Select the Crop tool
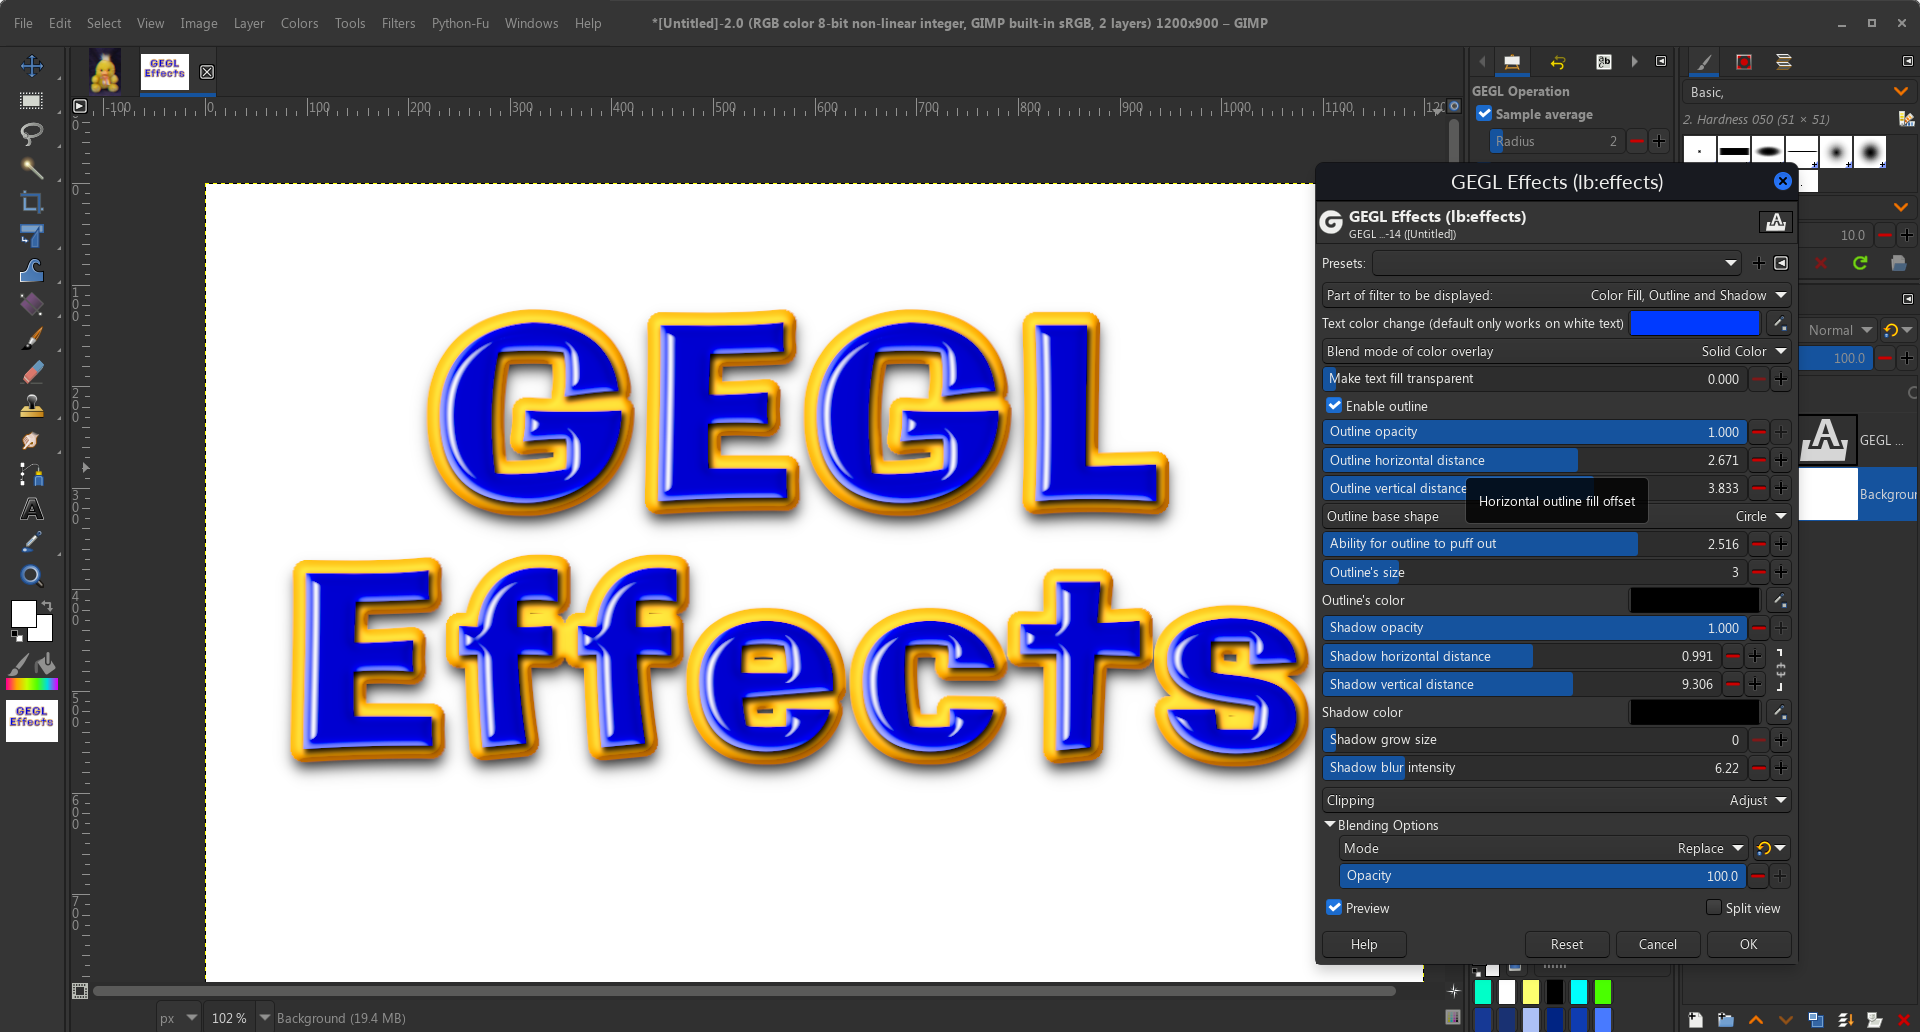Screen dimensions: 1920x1032 point(32,202)
